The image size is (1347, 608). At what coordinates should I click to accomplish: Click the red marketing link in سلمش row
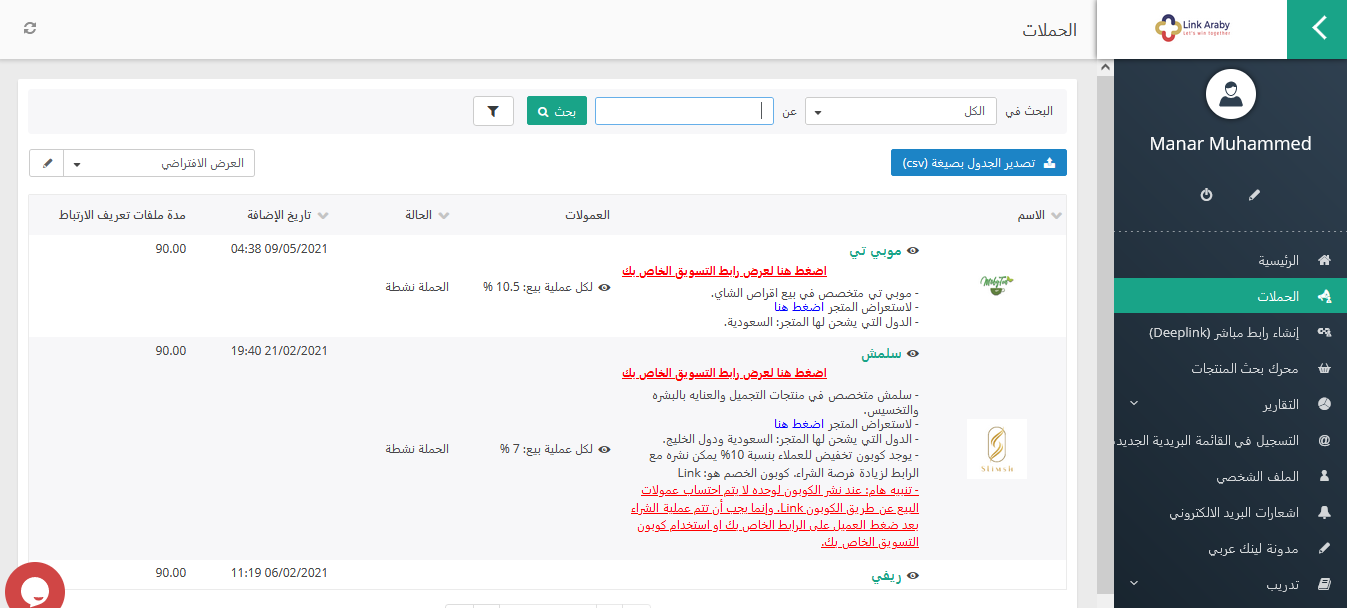724,373
